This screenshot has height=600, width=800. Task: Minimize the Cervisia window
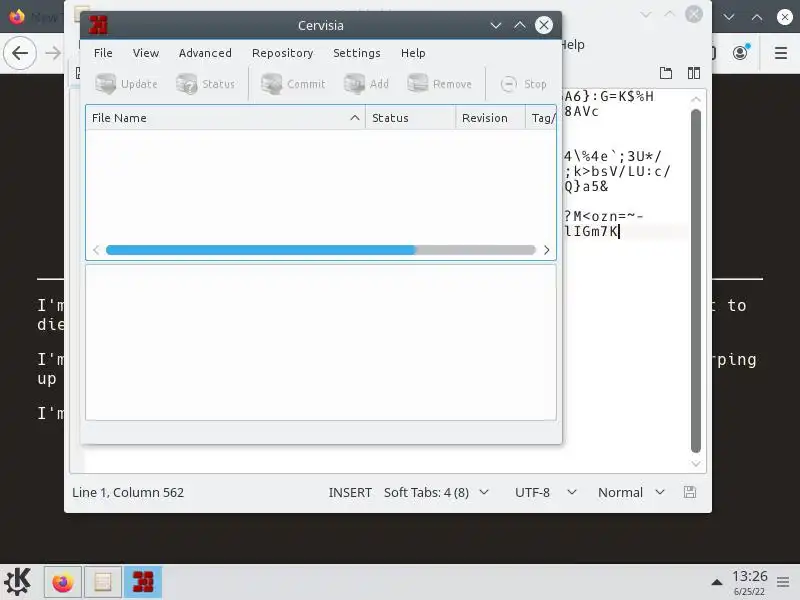[495, 25]
